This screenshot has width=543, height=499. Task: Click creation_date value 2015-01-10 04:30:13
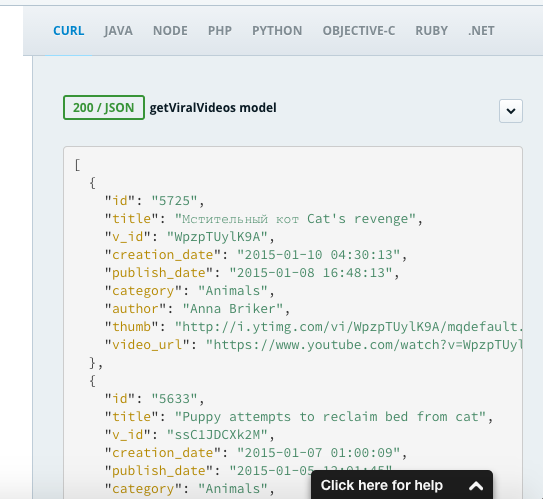(x=319, y=255)
